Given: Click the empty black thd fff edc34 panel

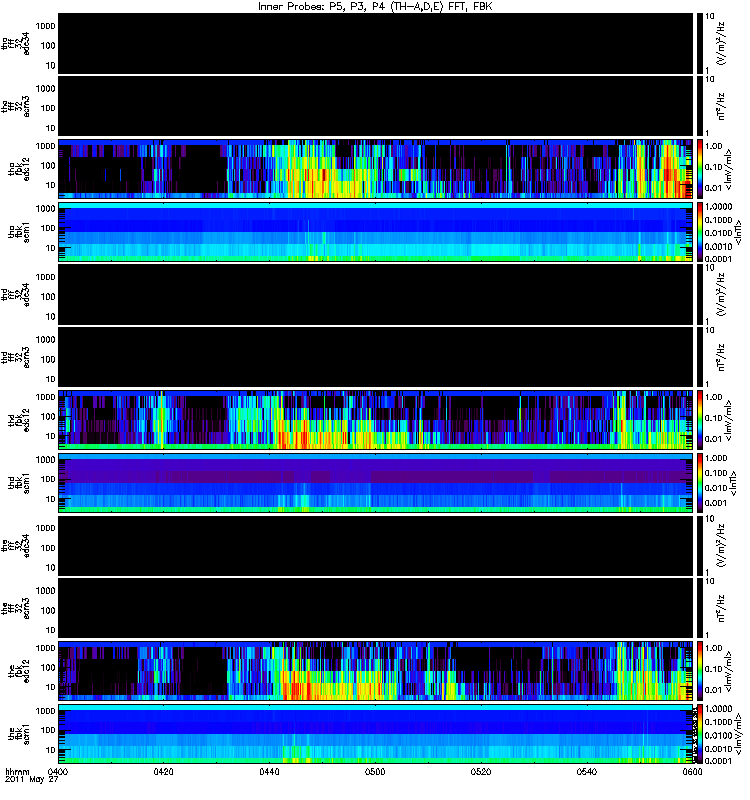Looking at the screenshot, I should (x=376, y=295).
